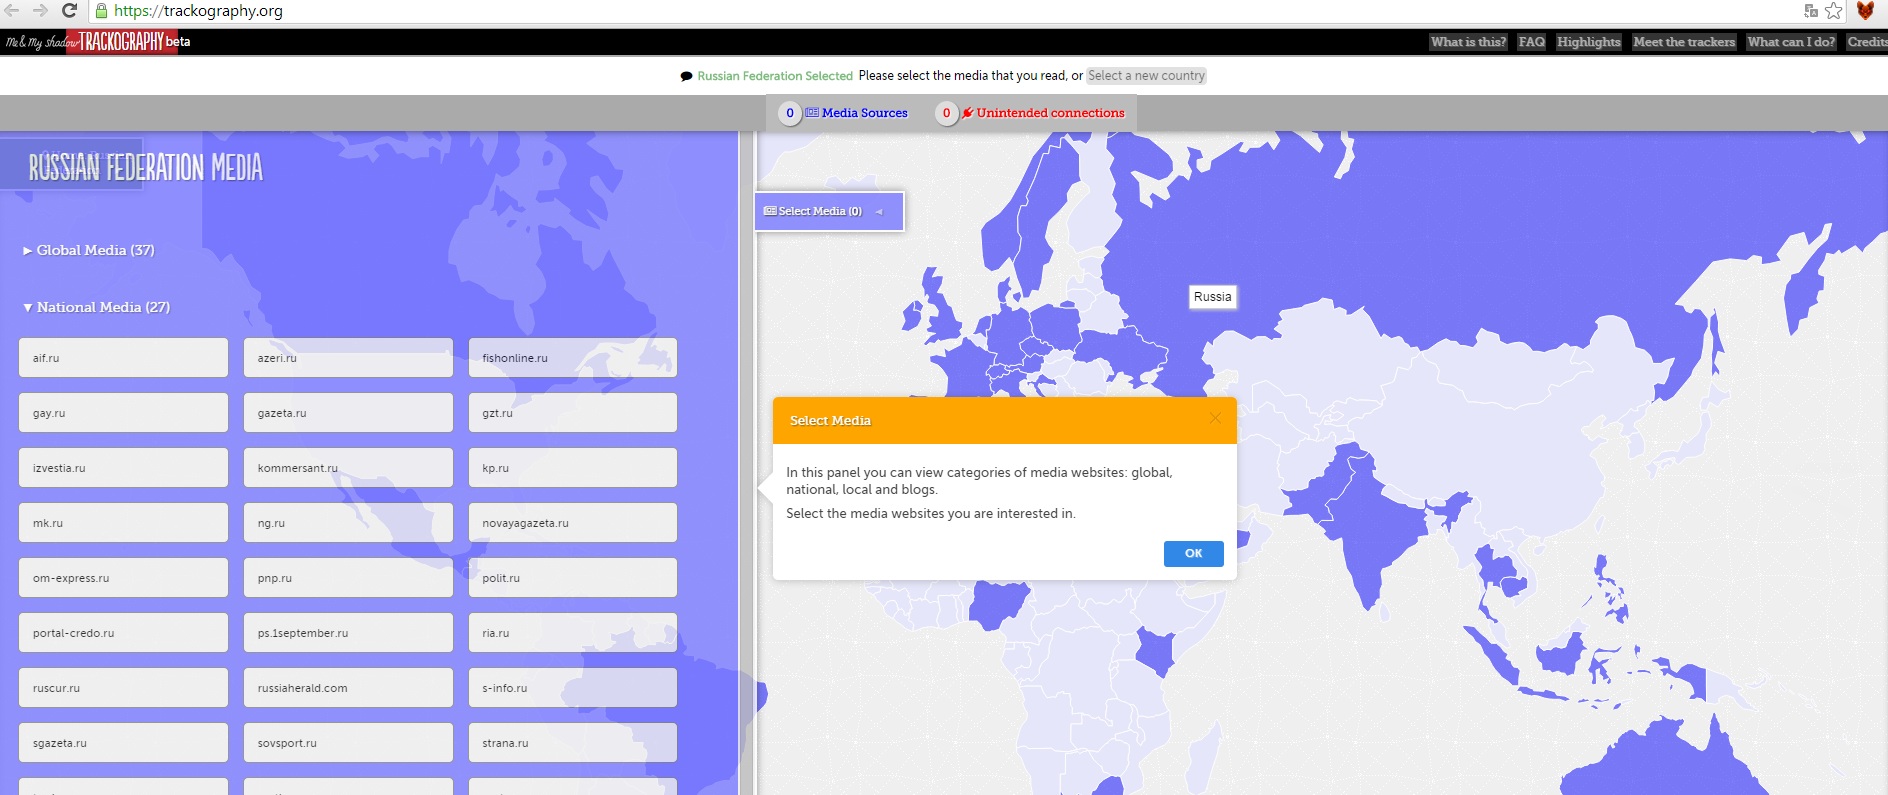Select the strana.ru media source

(573, 743)
